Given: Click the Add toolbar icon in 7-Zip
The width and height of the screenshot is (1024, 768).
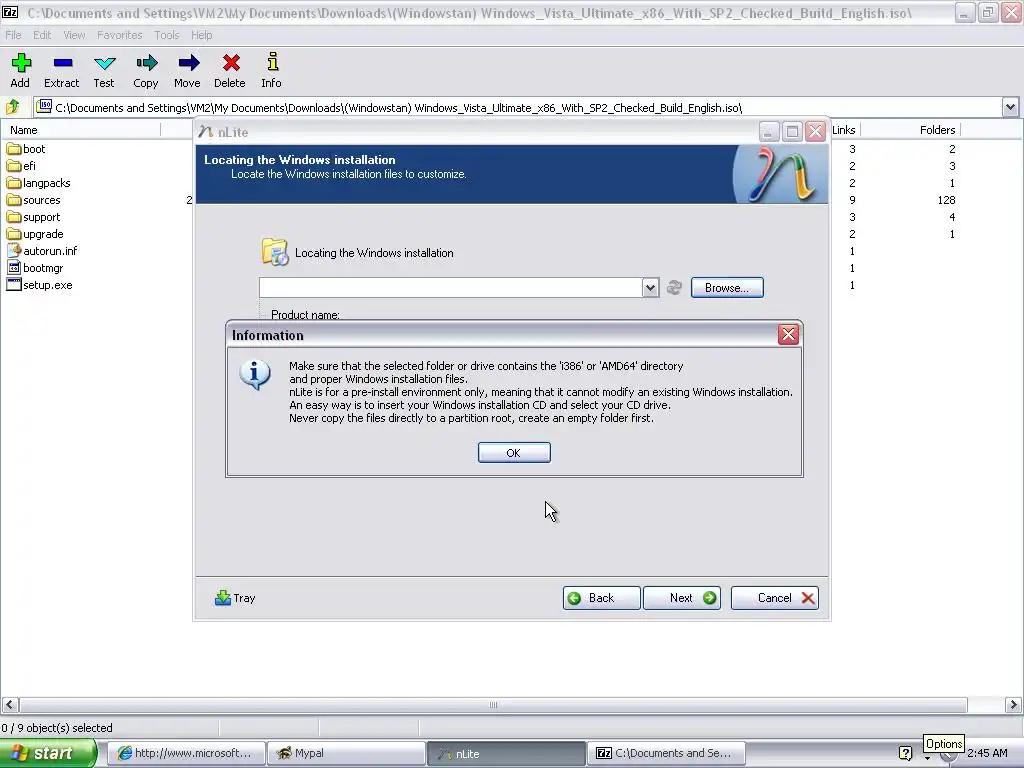Looking at the screenshot, I should coord(20,71).
